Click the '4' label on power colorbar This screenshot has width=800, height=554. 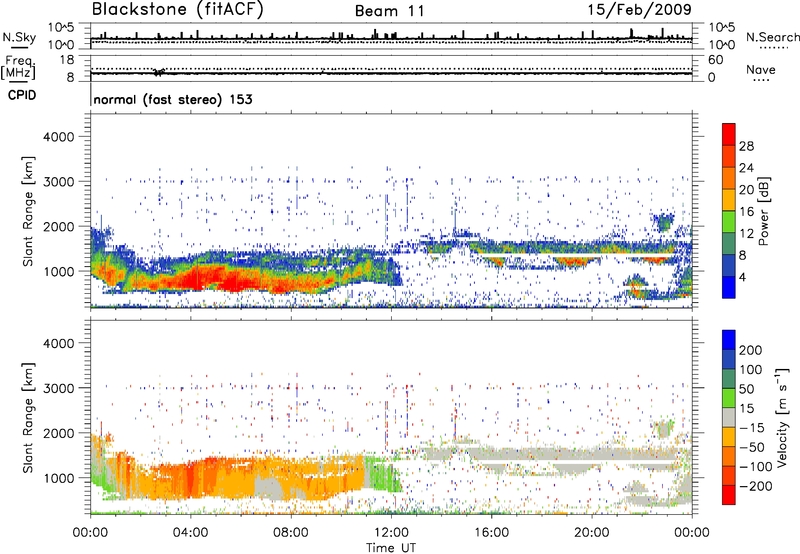point(742,277)
